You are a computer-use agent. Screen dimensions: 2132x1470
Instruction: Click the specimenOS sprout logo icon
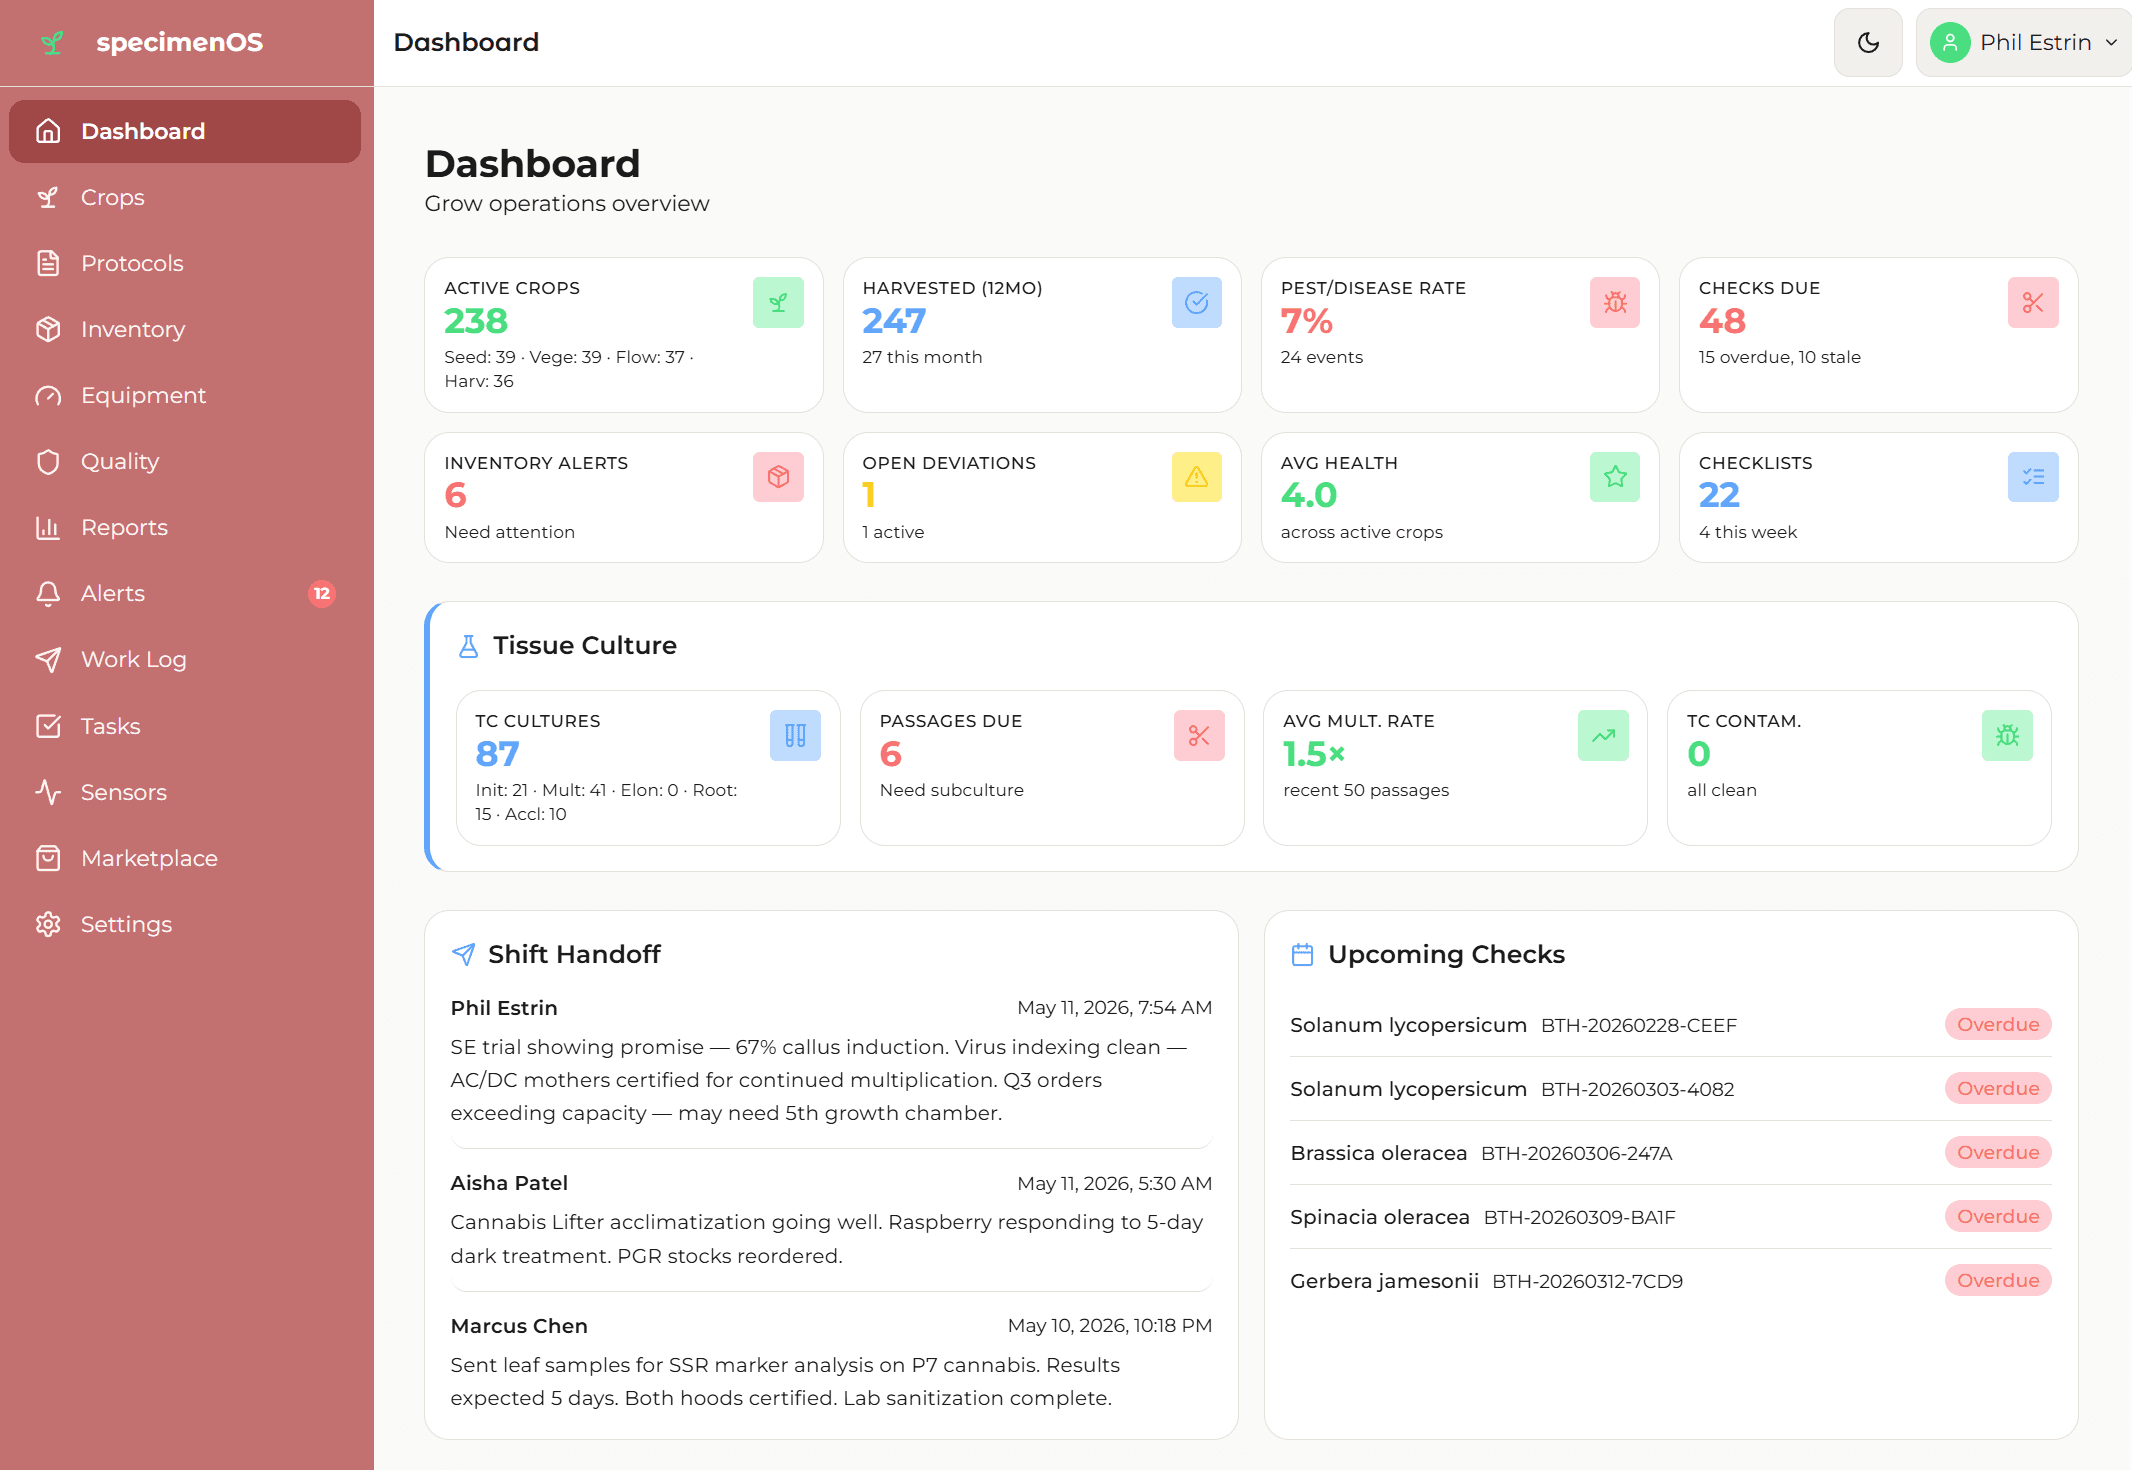pos(52,42)
